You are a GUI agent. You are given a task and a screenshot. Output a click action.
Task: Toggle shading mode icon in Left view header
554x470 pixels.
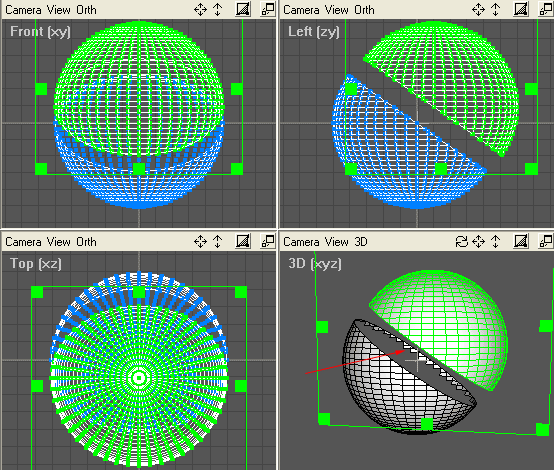click(521, 9)
